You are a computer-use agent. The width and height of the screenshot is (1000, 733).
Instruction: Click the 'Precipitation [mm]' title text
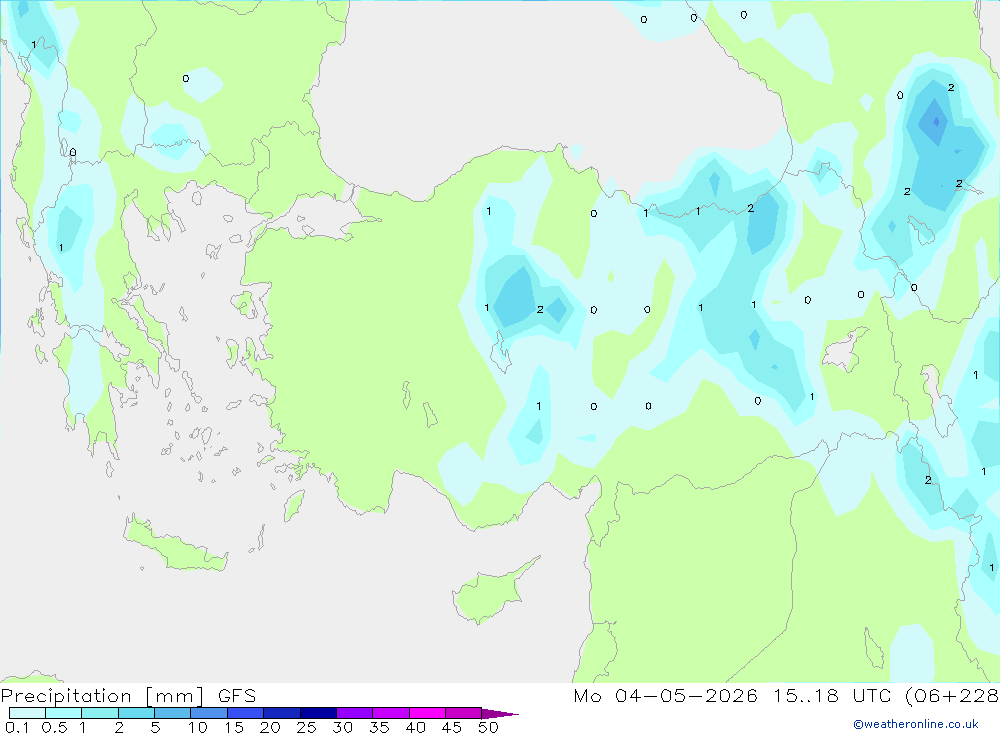click(103, 696)
